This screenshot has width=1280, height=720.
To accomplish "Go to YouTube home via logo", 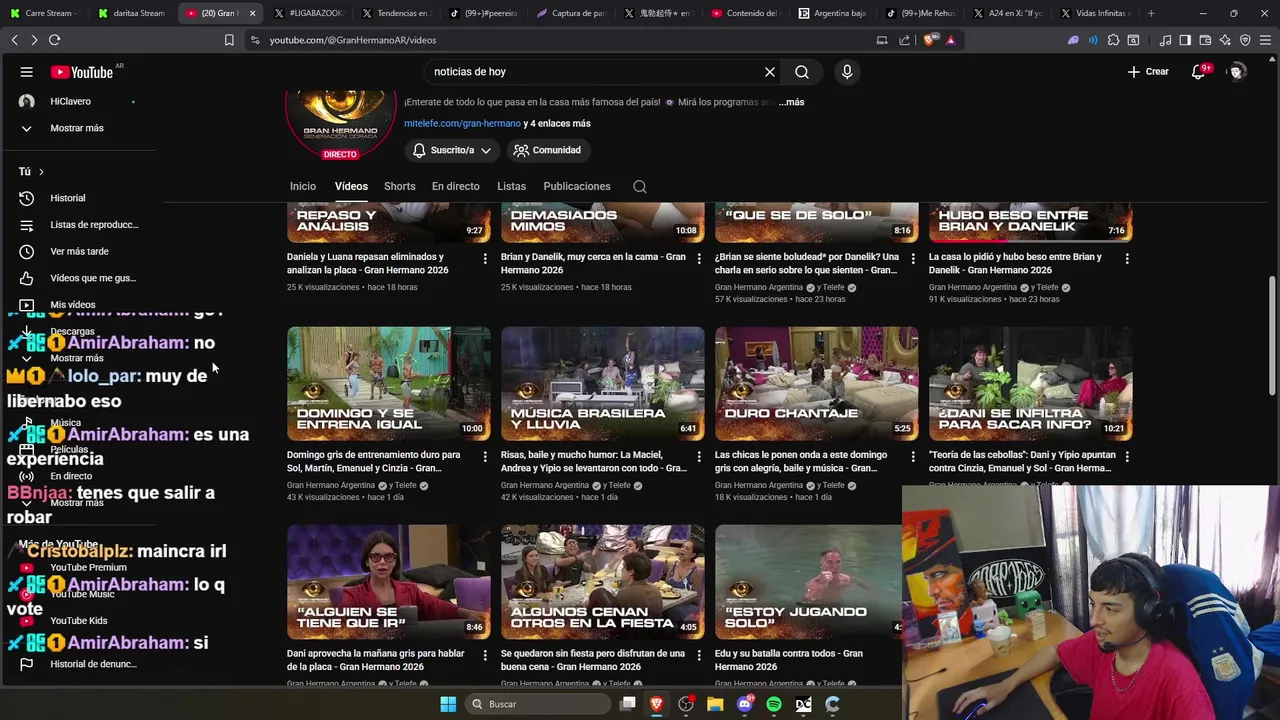I will (x=82, y=72).
